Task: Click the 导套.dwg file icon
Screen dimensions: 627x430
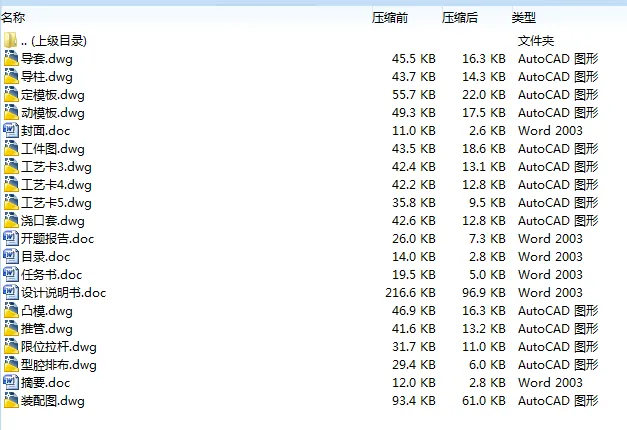Action: [11, 58]
